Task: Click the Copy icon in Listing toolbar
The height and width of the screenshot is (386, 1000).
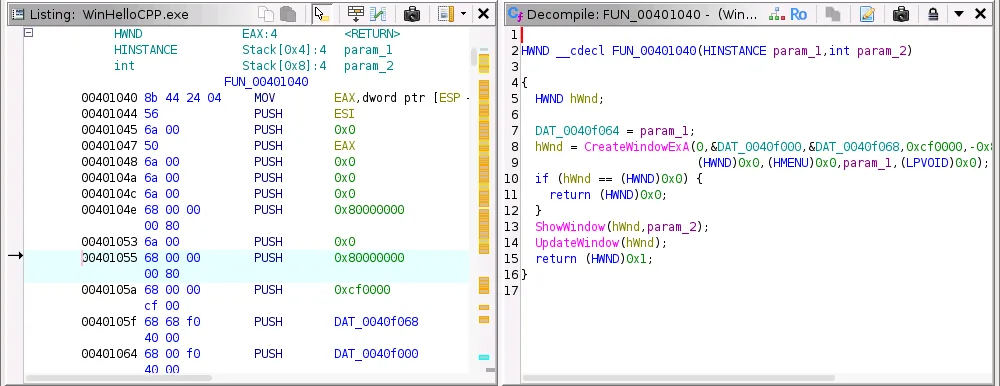Action: pyautogui.click(x=265, y=13)
